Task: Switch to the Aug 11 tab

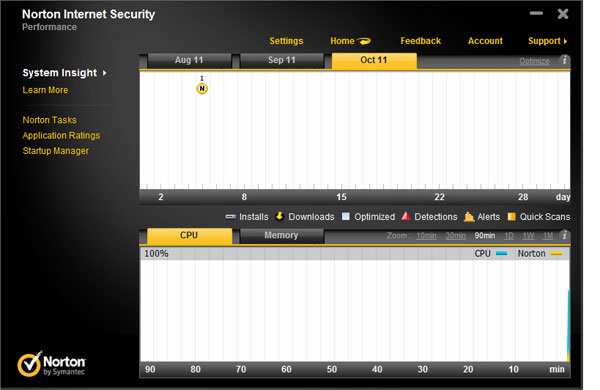Action: (x=189, y=60)
